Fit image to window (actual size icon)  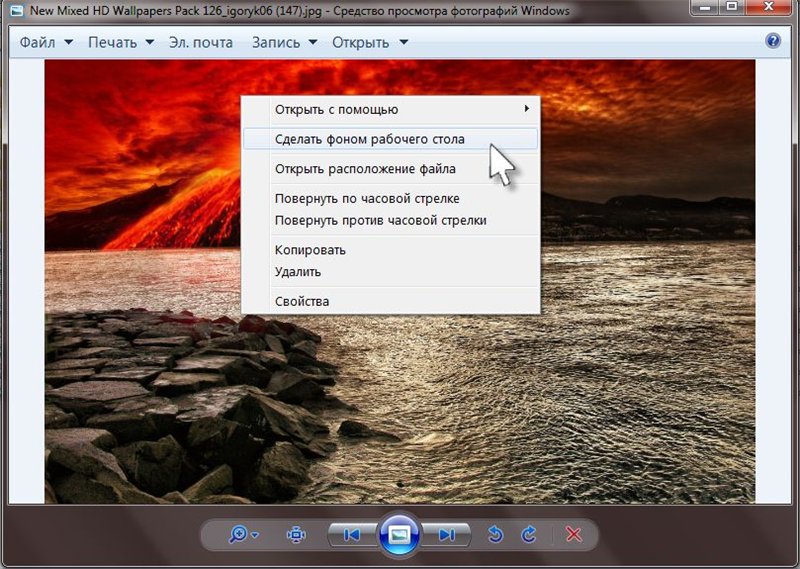[x=296, y=534]
